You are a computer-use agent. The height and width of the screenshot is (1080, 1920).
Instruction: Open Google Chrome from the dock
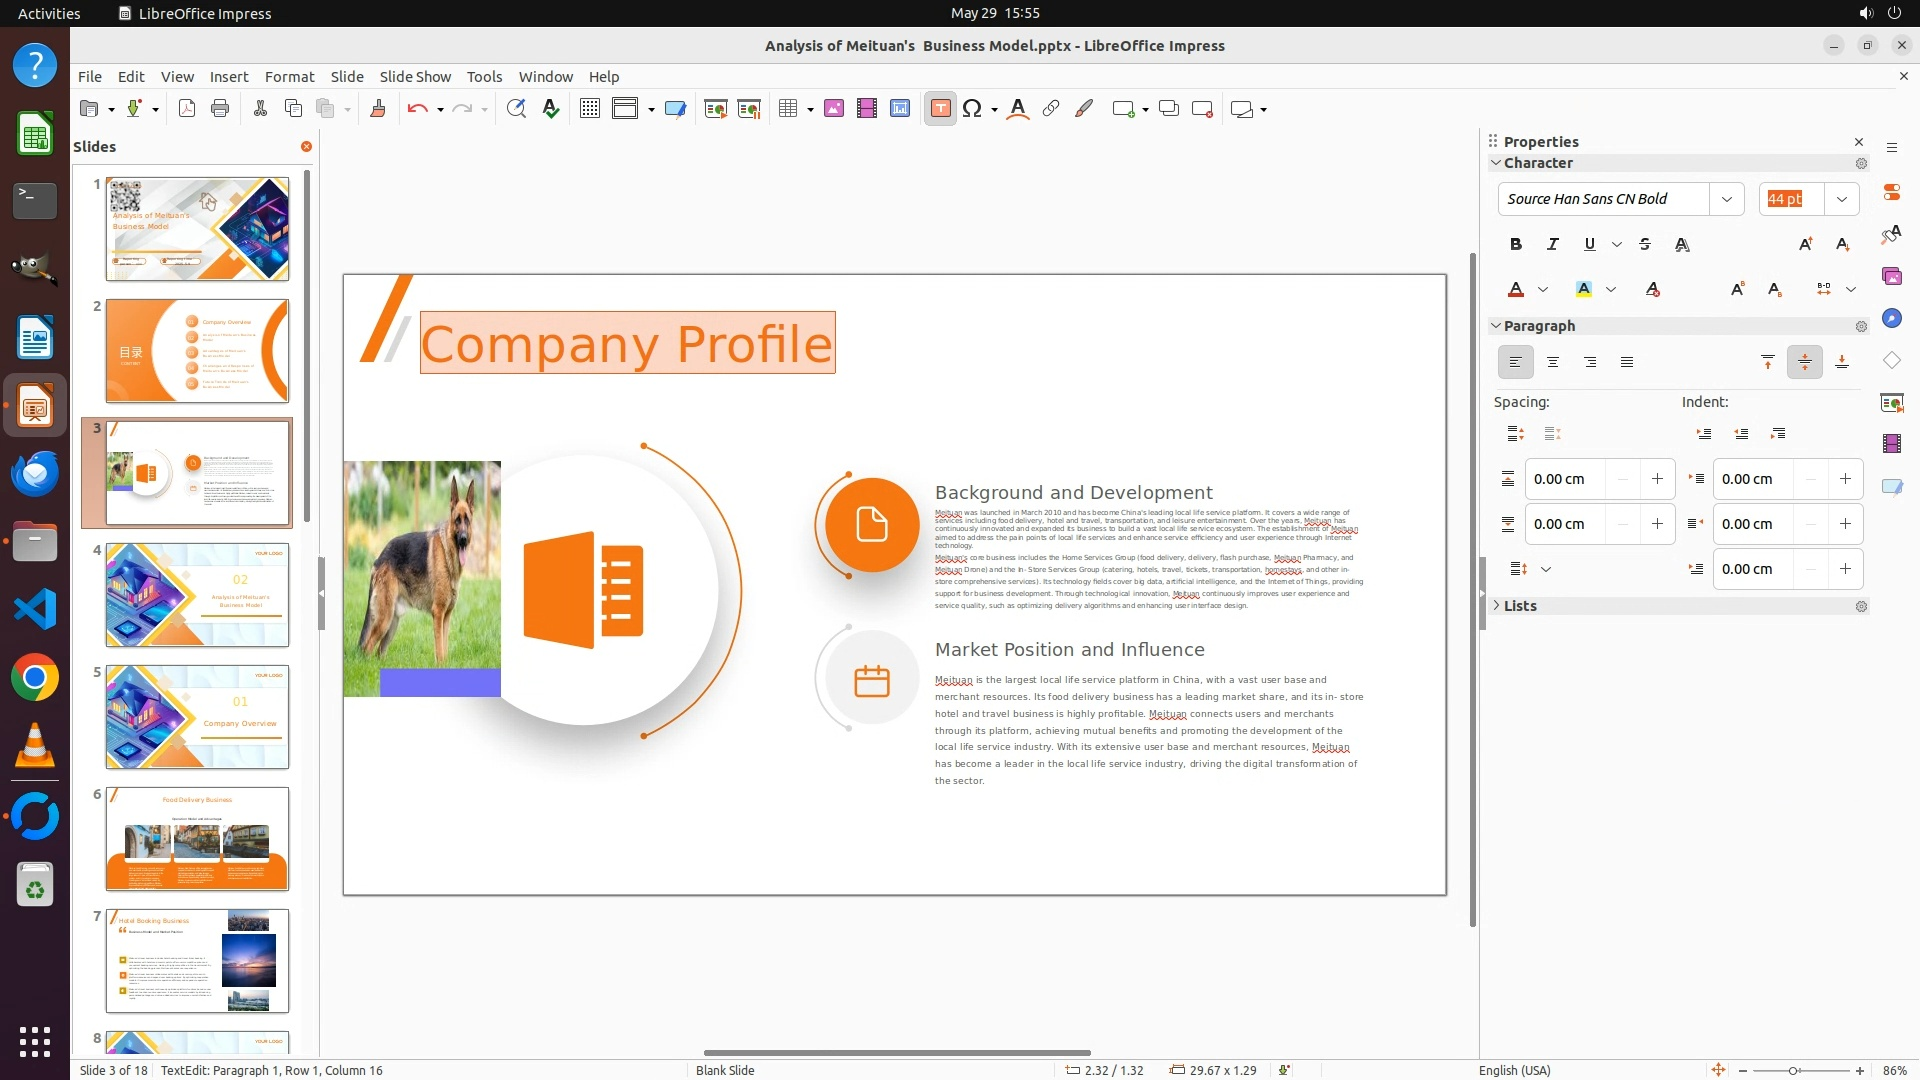pos(35,678)
